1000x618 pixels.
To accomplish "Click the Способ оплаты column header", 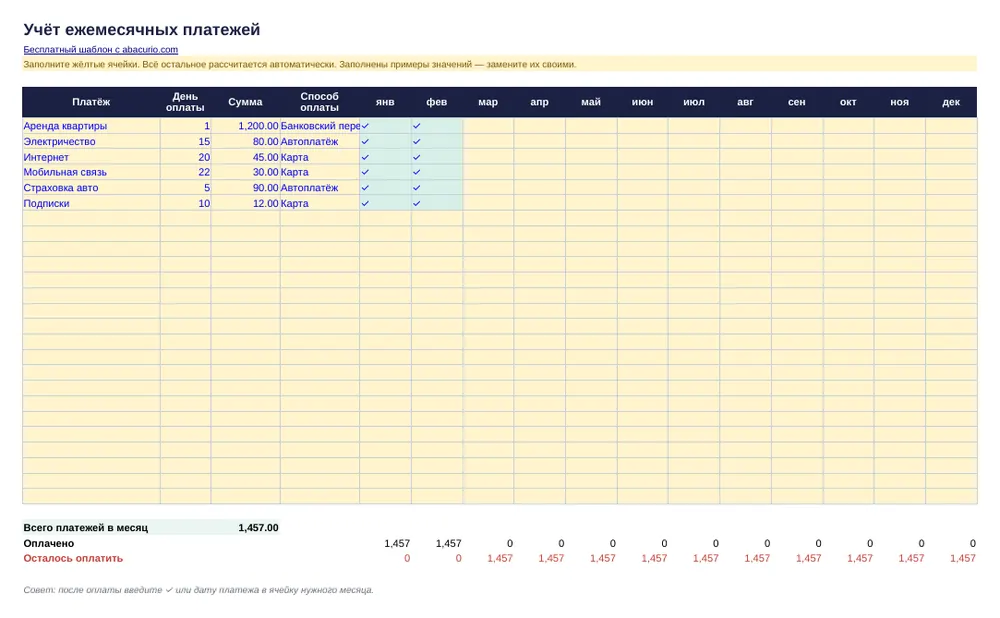I will (x=320, y=102).
